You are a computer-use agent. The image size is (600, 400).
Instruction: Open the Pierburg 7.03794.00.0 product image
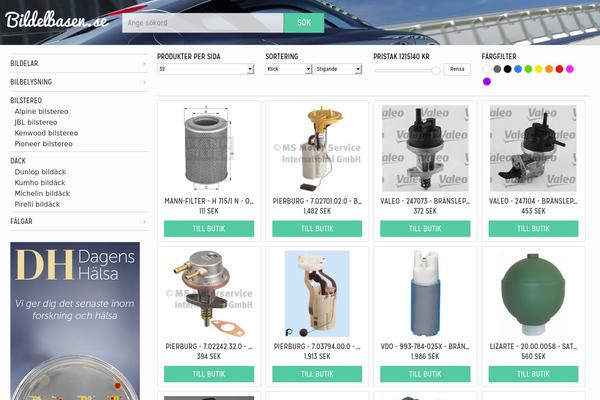point(317,294)
